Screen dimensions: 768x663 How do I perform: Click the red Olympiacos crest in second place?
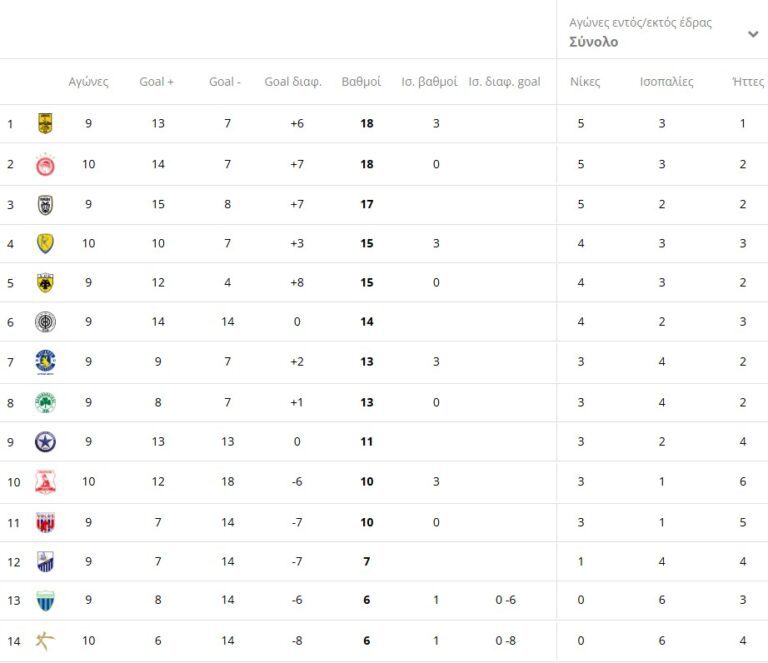click(45, 164)
